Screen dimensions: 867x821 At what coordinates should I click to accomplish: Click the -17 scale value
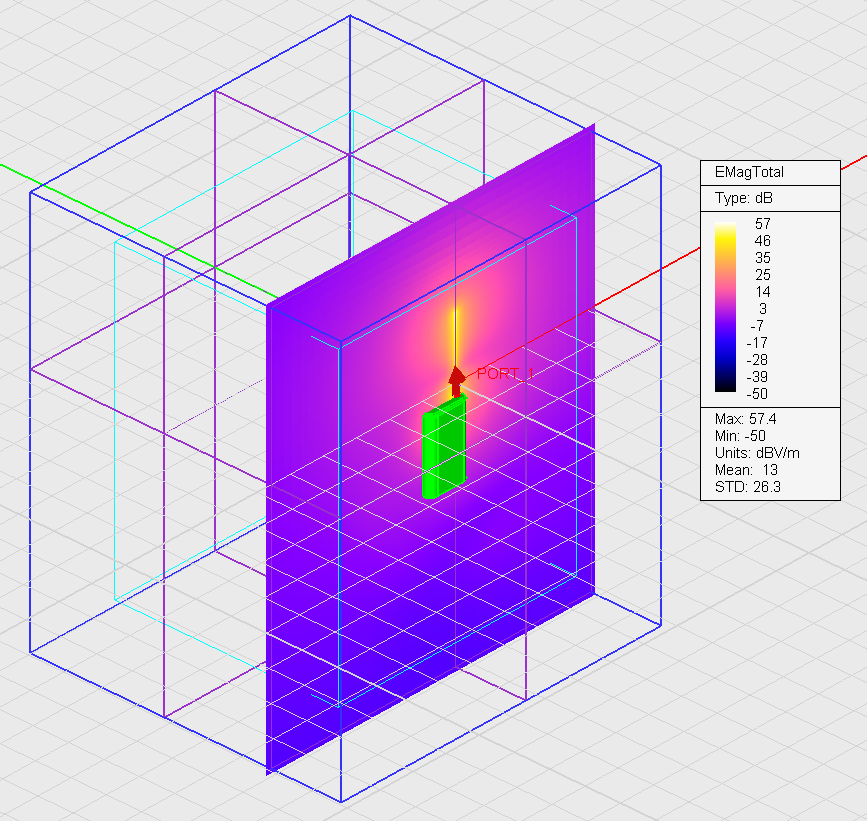757,343
